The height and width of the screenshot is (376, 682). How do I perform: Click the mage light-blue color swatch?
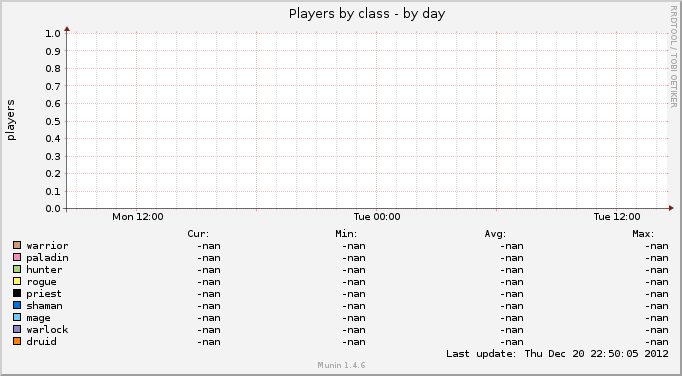pyautogui.click(x=17, y=317)
